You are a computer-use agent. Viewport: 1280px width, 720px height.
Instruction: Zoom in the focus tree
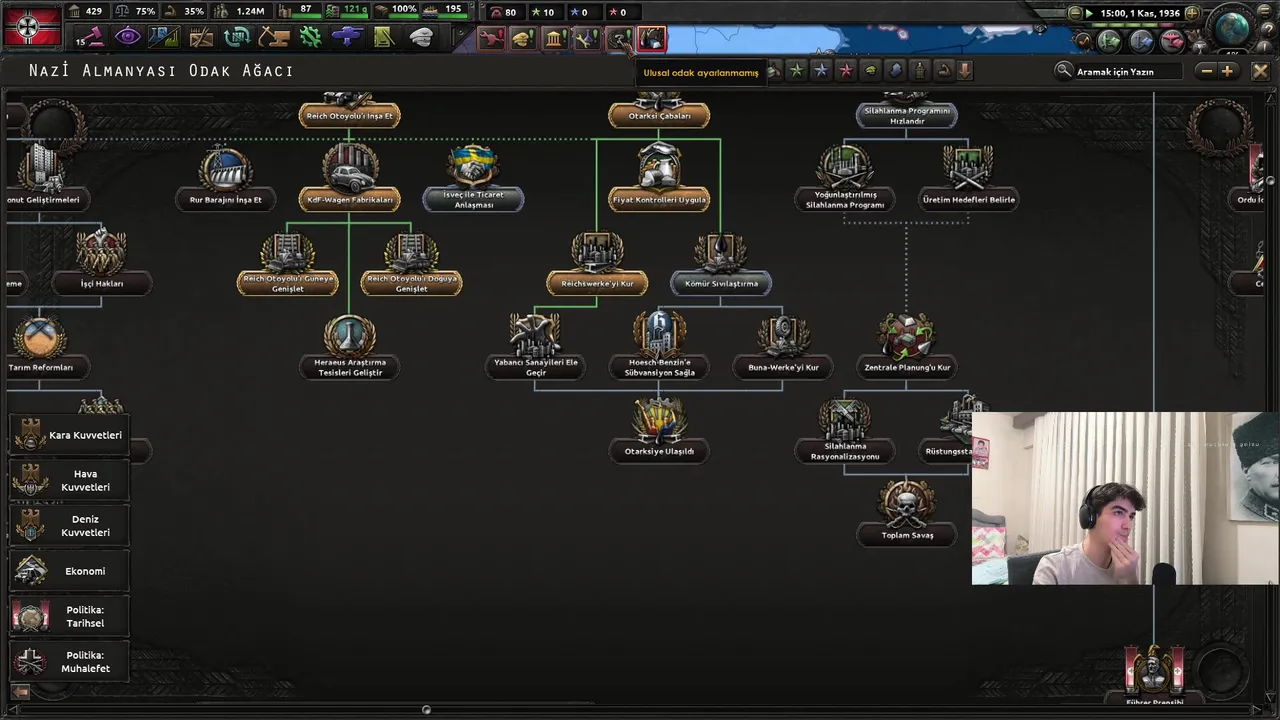pos(1227,71)
